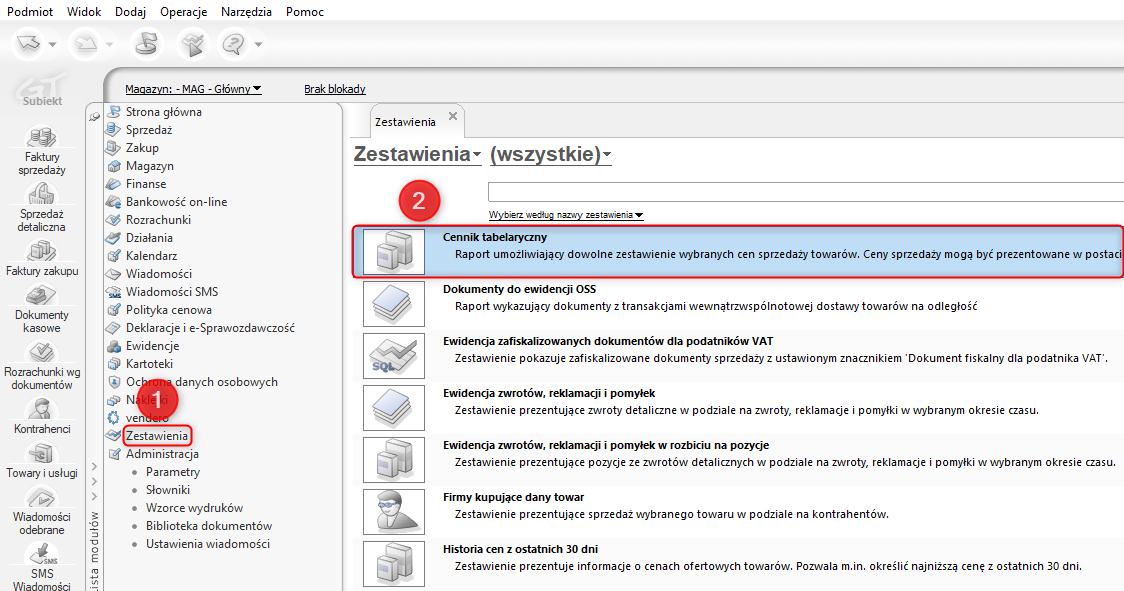Open the back button dropdown arrow

52,44
